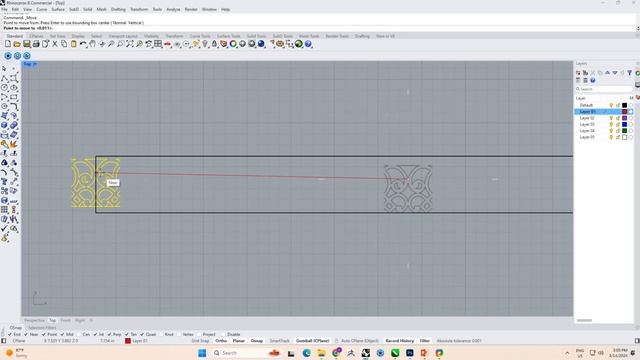Toggle the End osnap checkbox
Image resolution: width=640 pixels, height=360 pixels.
pyautogui.click(x=10, y=334)
